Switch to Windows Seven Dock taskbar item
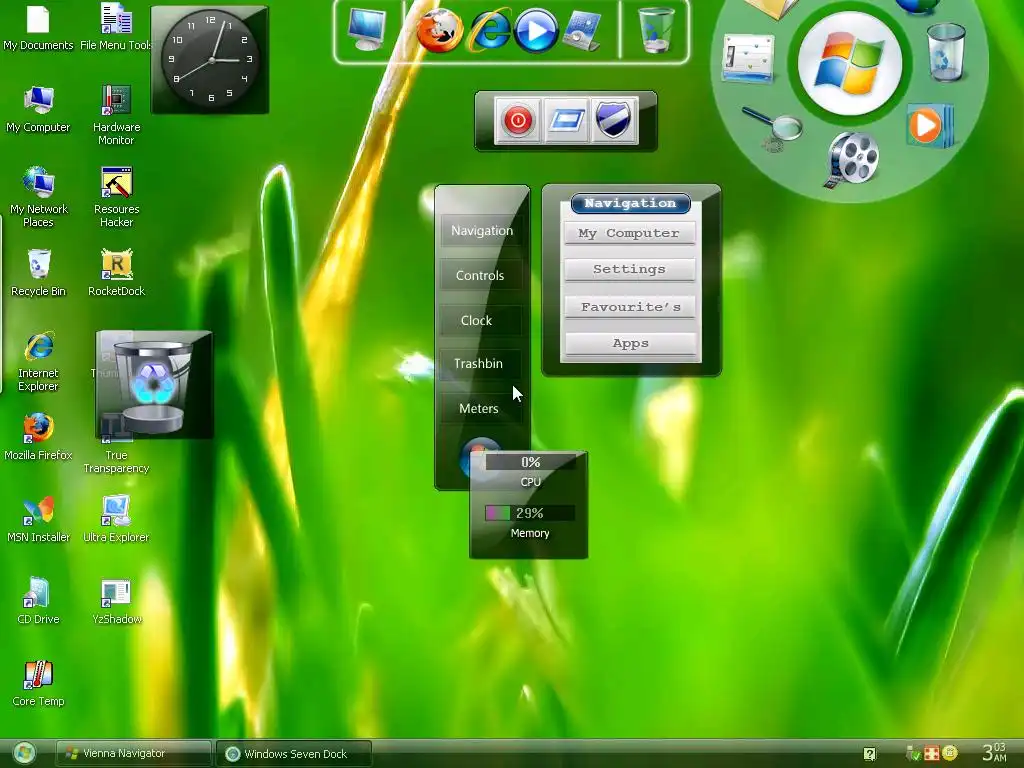The width and height of the screenshot is (1024, 768). (x=293, y=754)
